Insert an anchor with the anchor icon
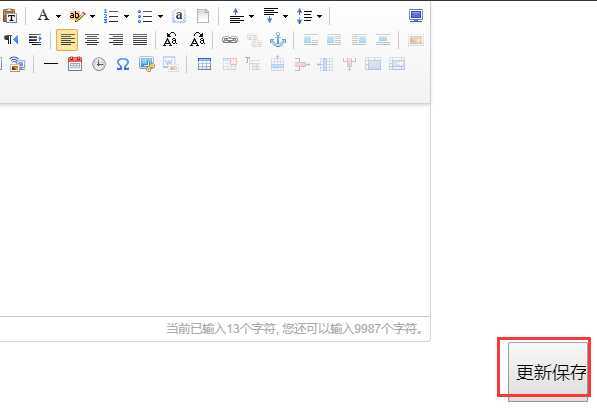 click(x=278, y=40)
